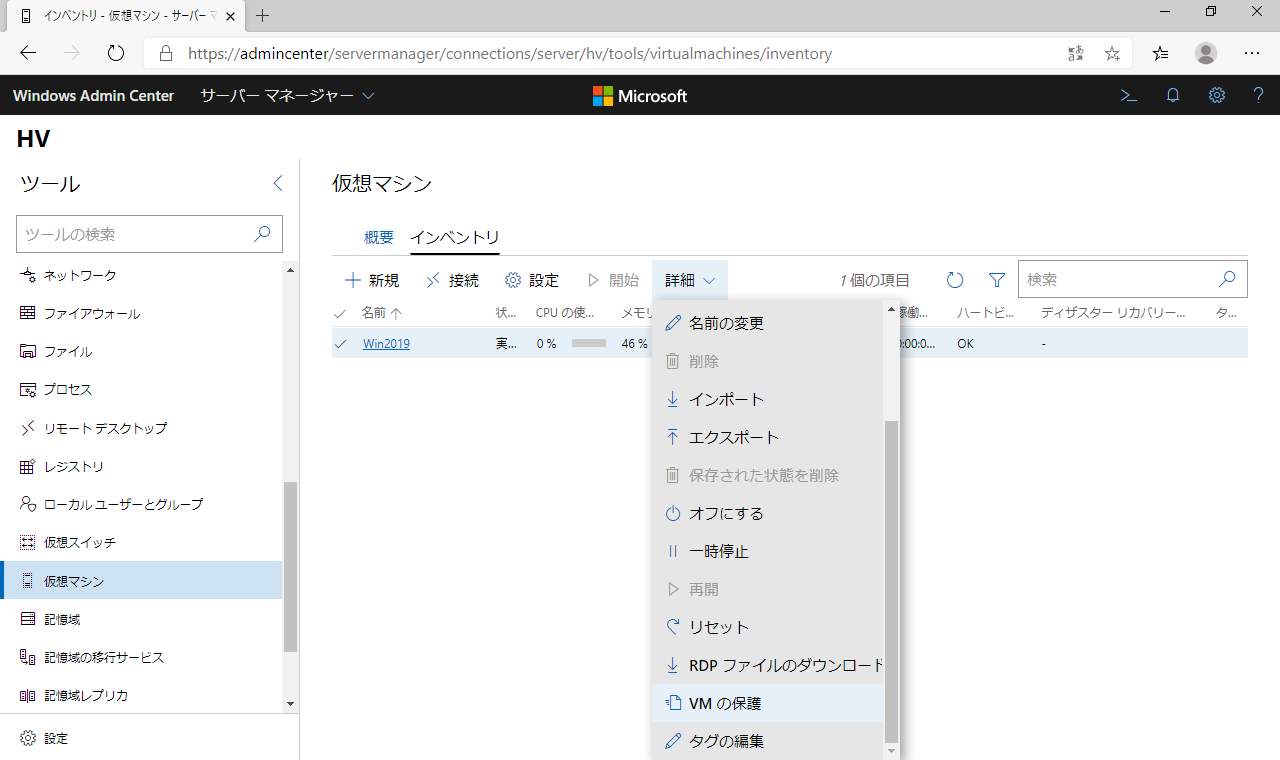This screenshot has width=1280, height=760.
Task: Open 設定 at the bottom of sidebar
Action: 43,738
